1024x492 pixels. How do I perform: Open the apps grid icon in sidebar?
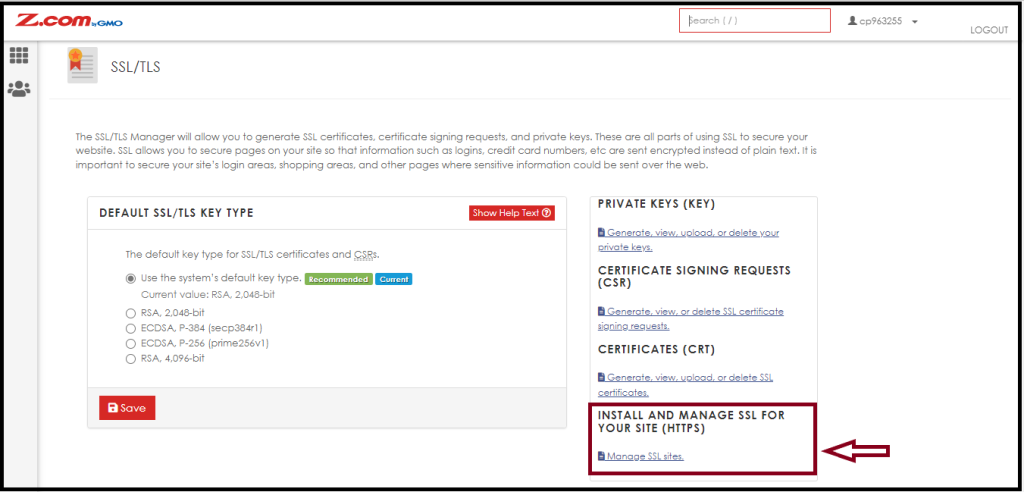[x=18, y=56]
